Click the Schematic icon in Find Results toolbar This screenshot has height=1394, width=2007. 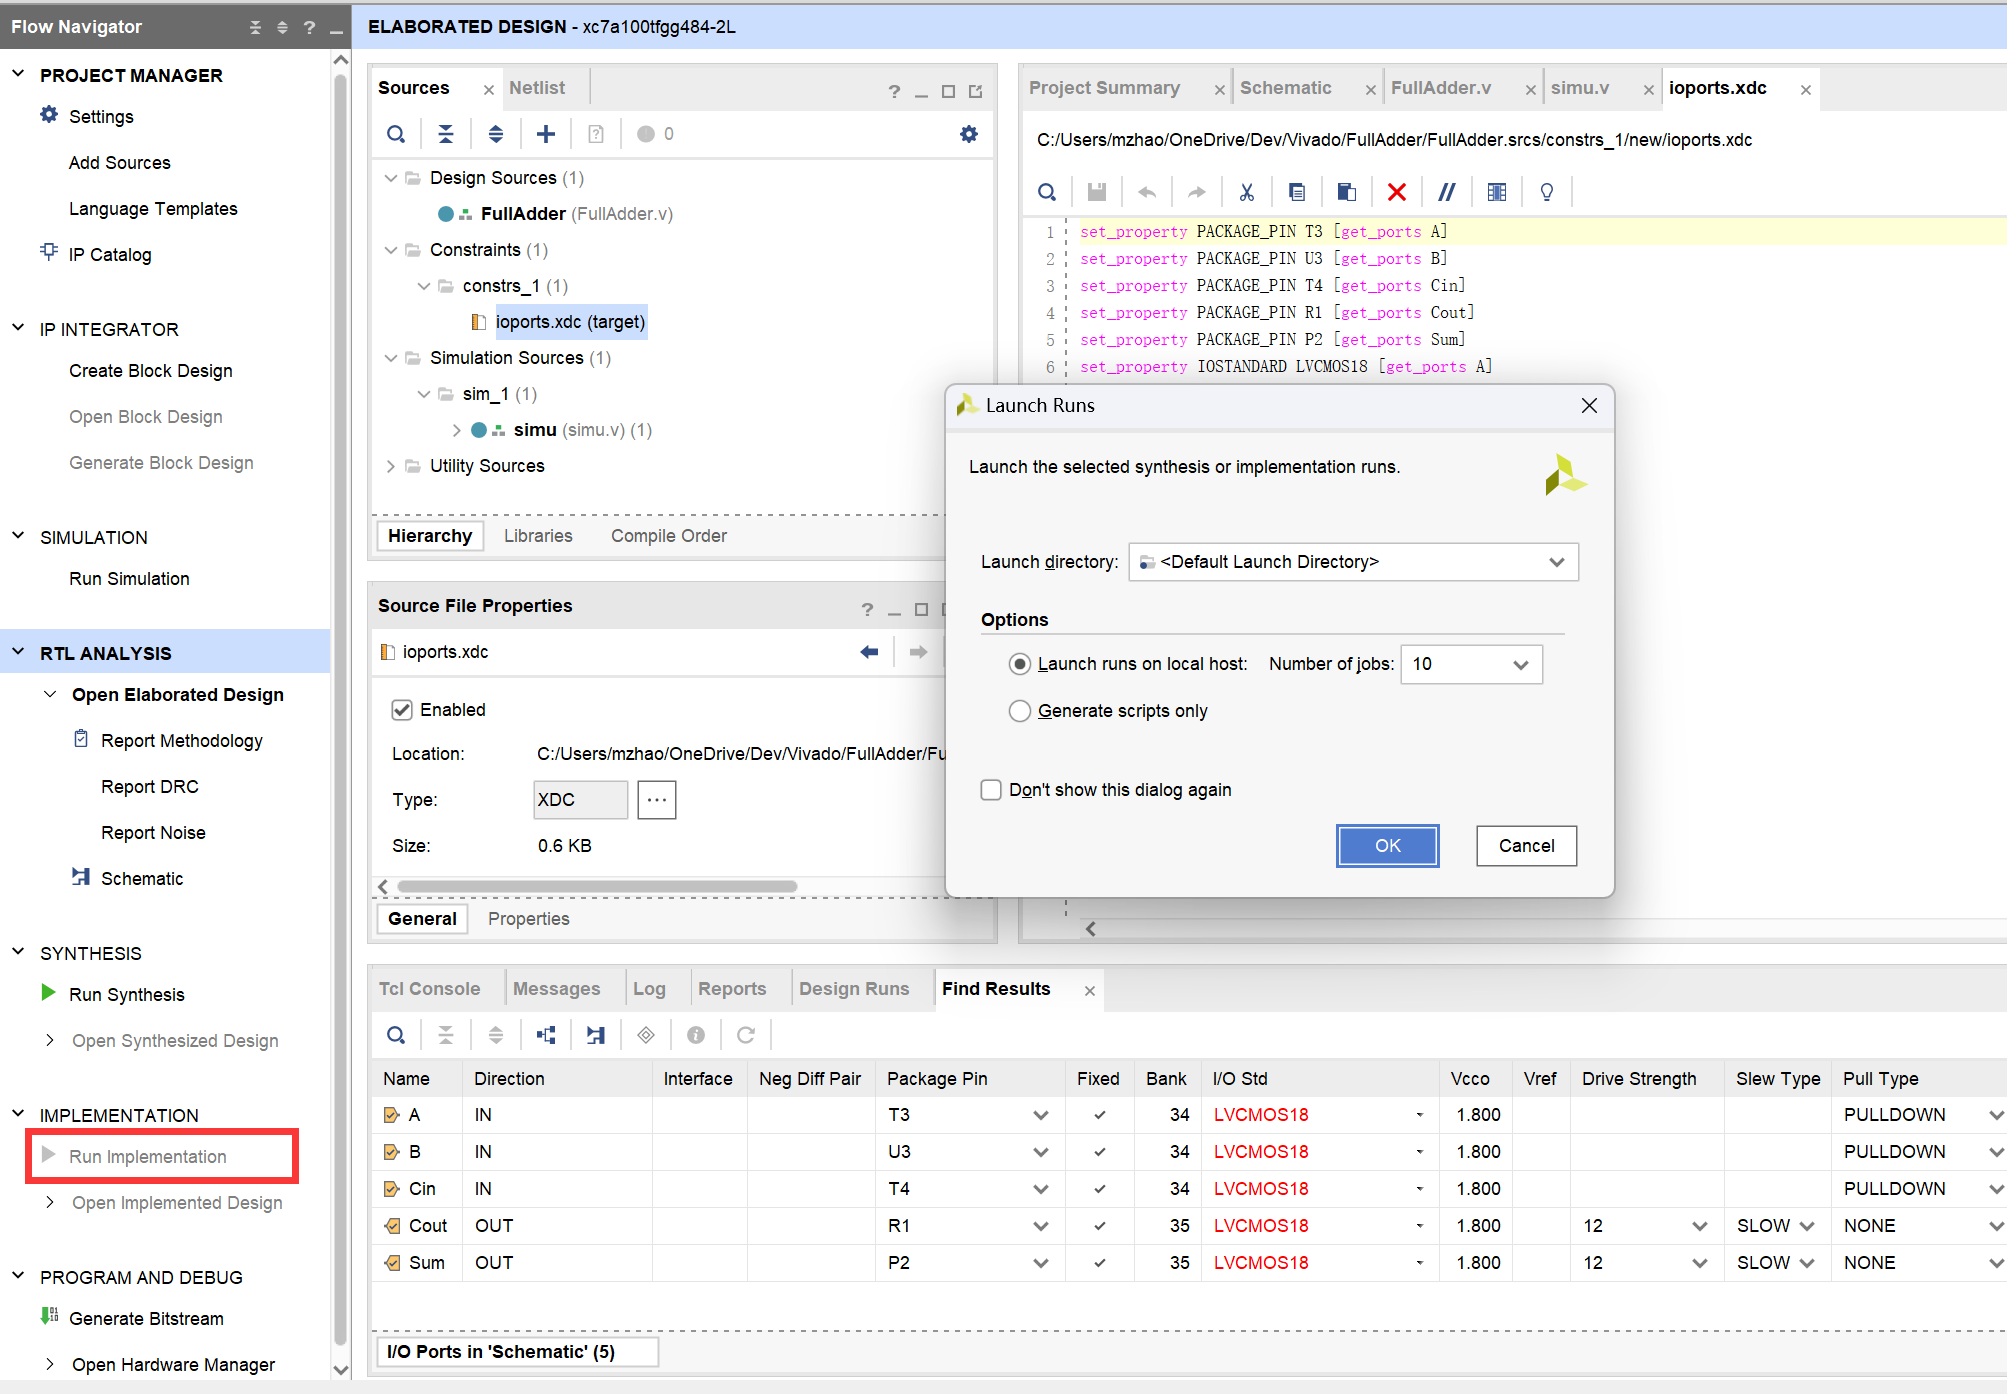pos(596,1035)
